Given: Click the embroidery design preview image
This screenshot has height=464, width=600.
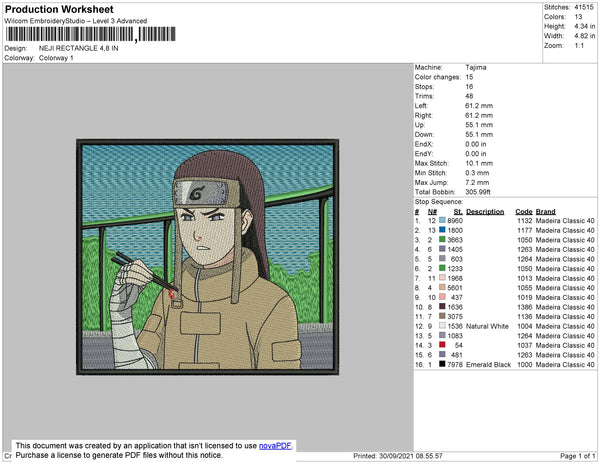Looking at the screenshot, I should coord(207,257).
